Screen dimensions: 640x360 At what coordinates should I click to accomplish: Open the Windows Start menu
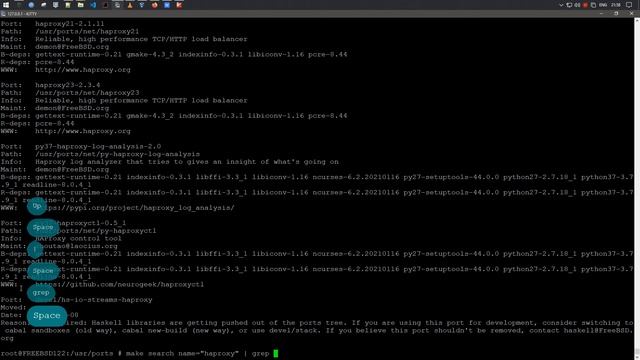[6, 5]
